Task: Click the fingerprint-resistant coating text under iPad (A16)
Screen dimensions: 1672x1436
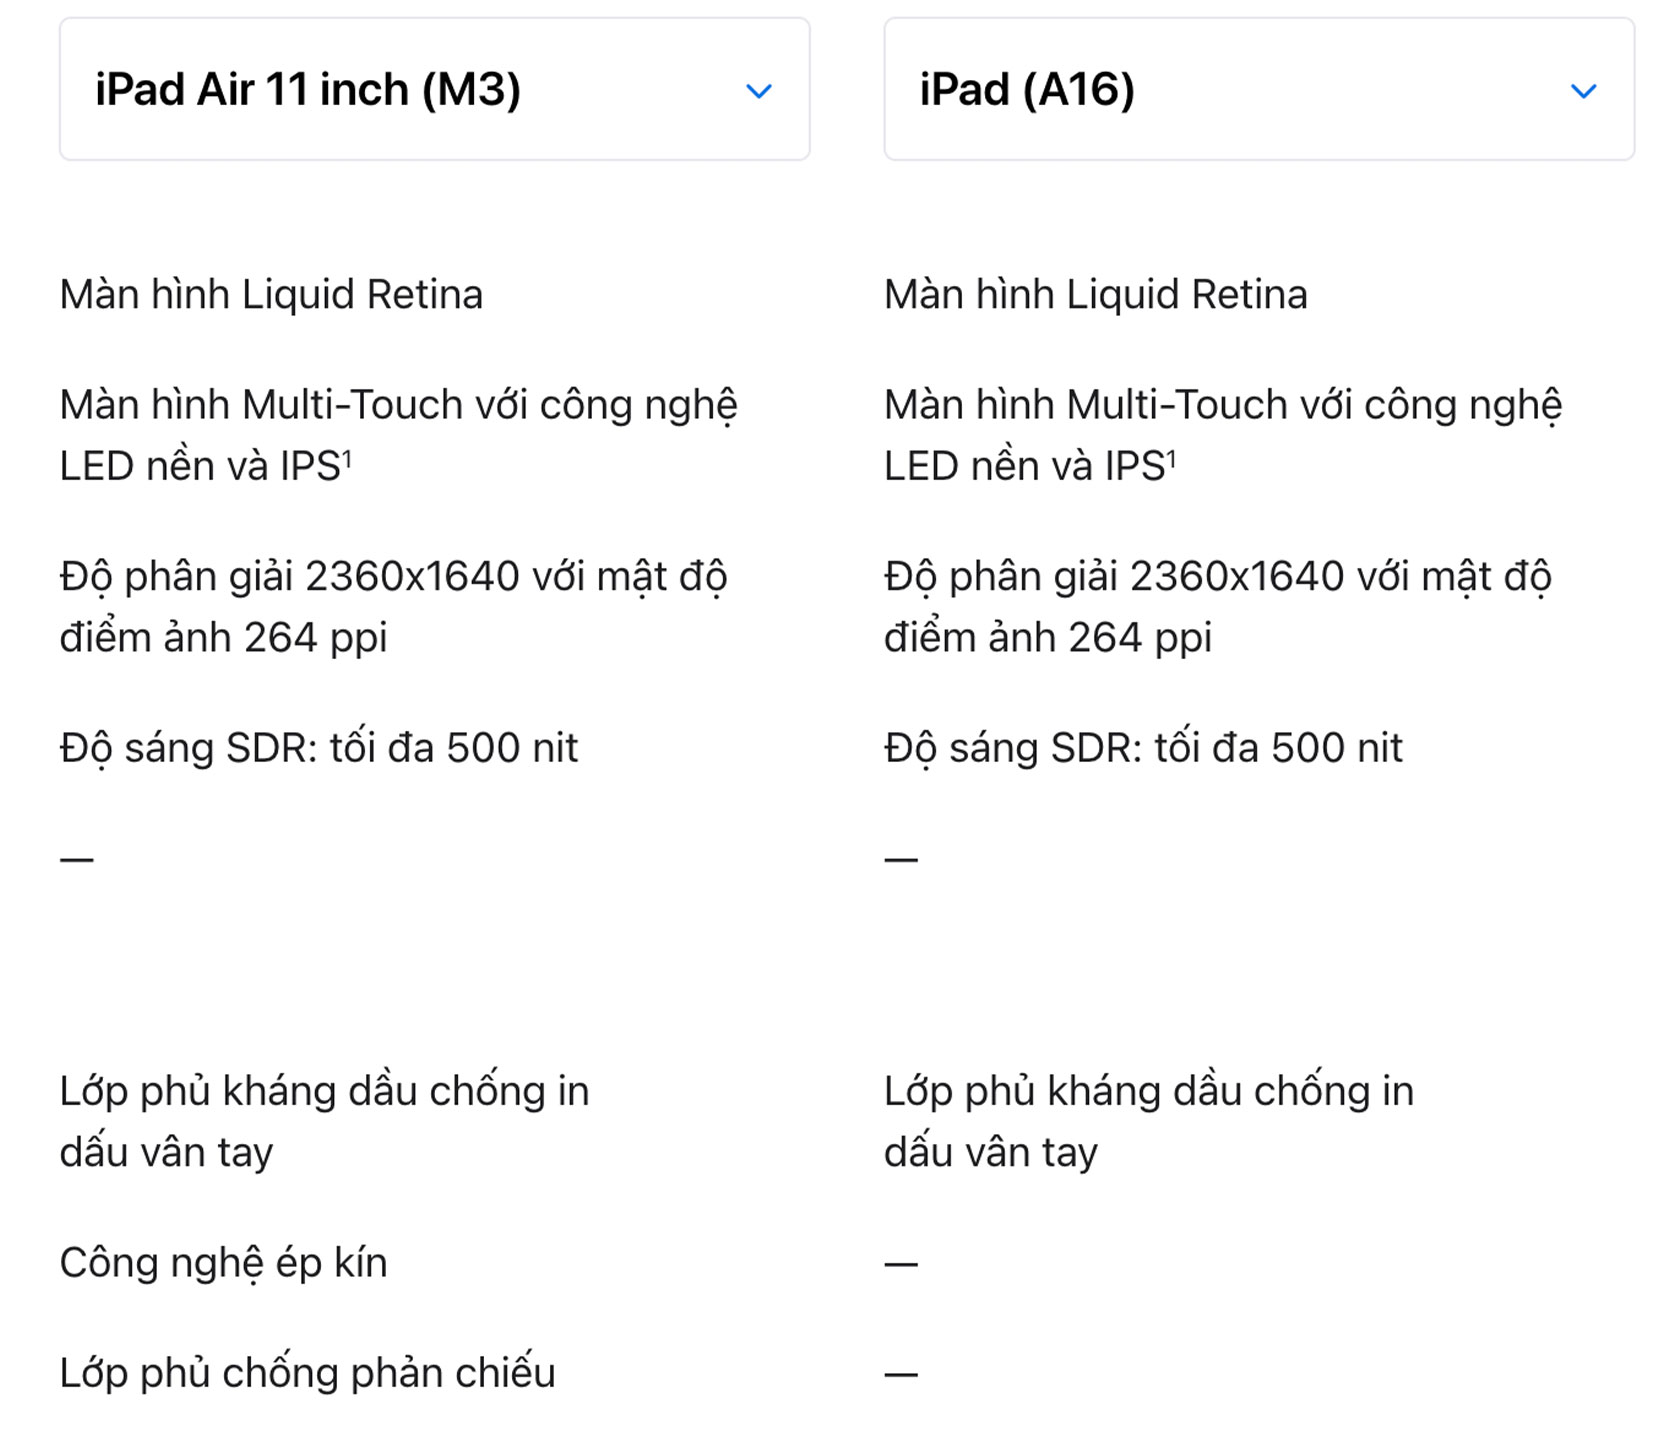Action: coord(1149,1121)
